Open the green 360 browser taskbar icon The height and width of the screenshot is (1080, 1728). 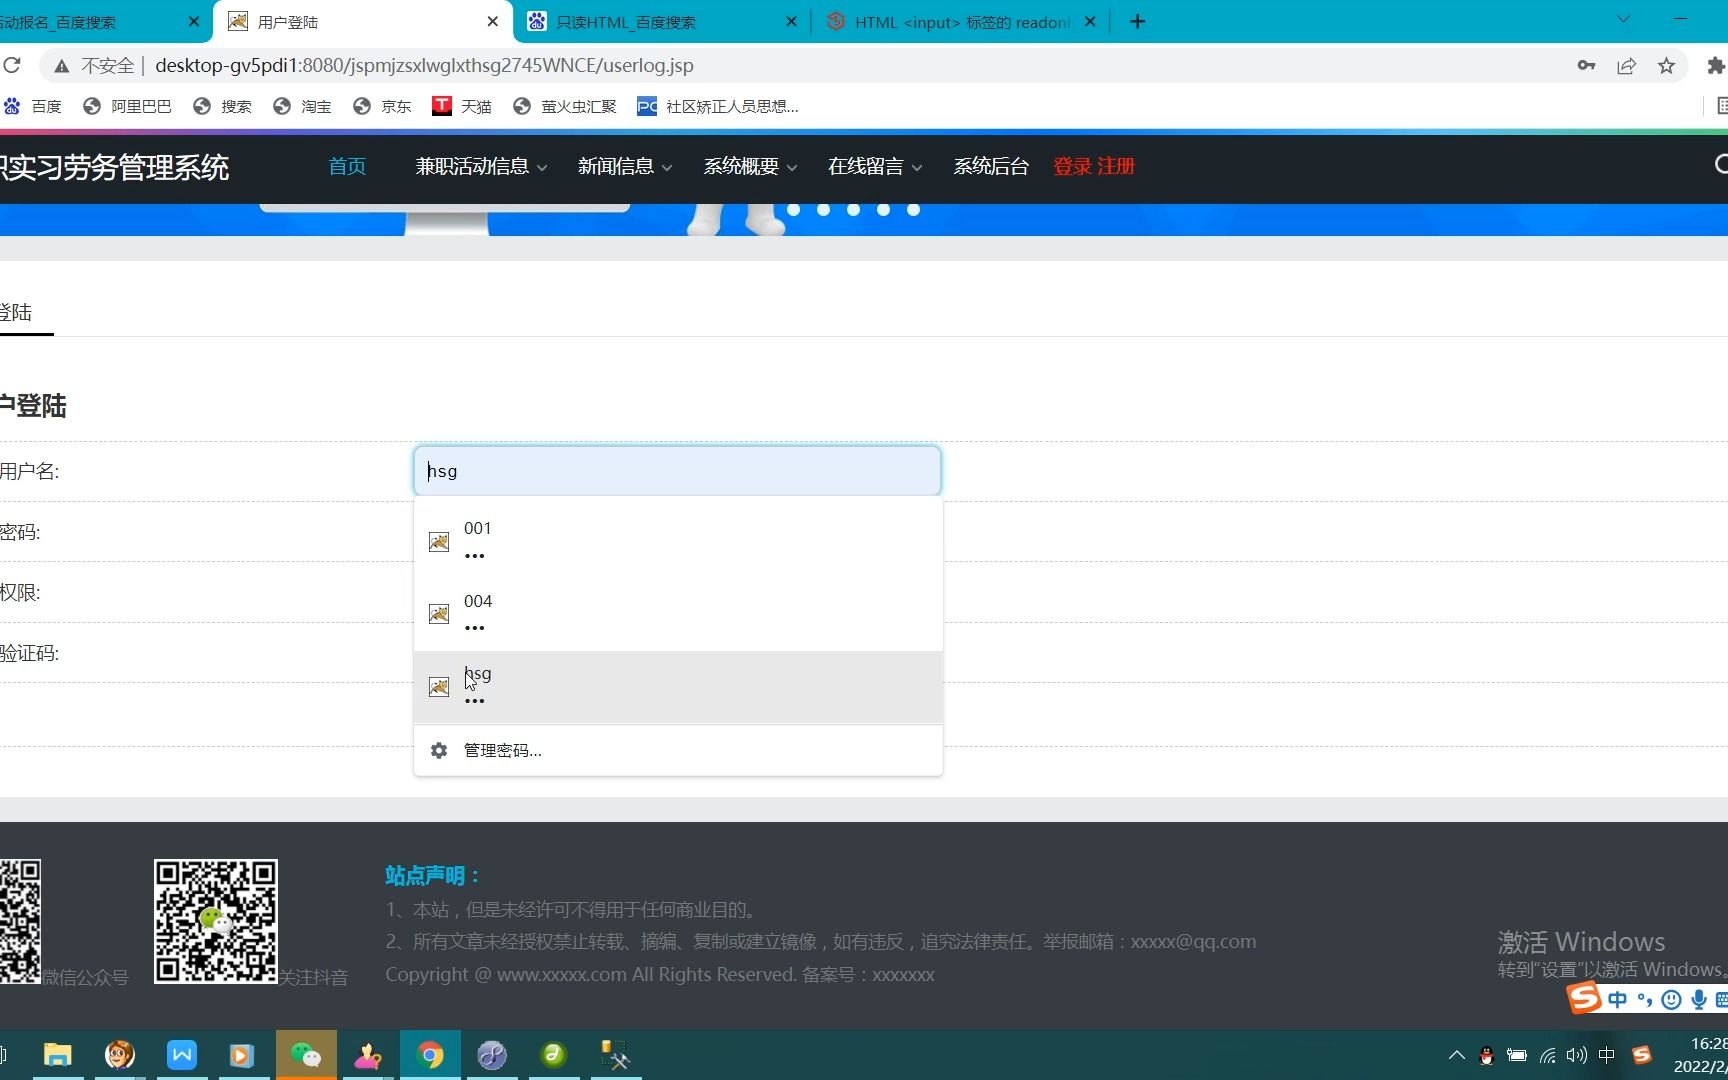(x=554, y=1055)
